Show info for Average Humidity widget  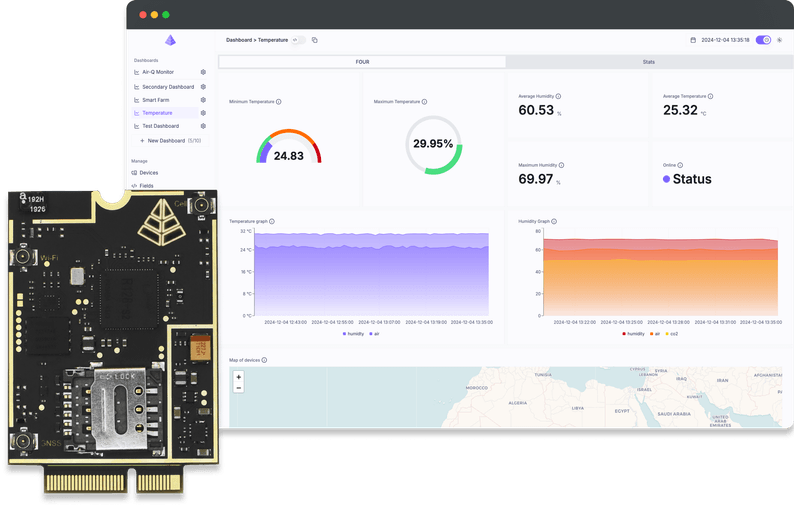click(x=558, y=96)
